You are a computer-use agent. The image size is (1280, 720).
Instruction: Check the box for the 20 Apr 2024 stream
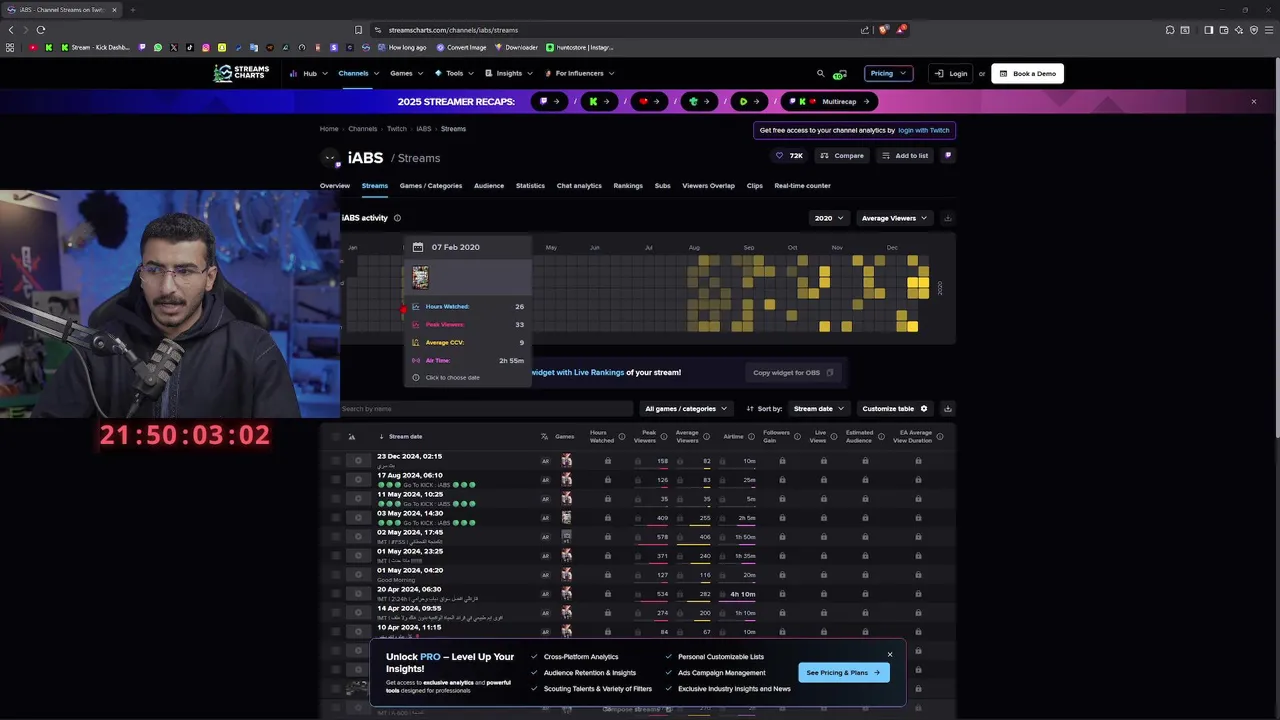[335, 594]
